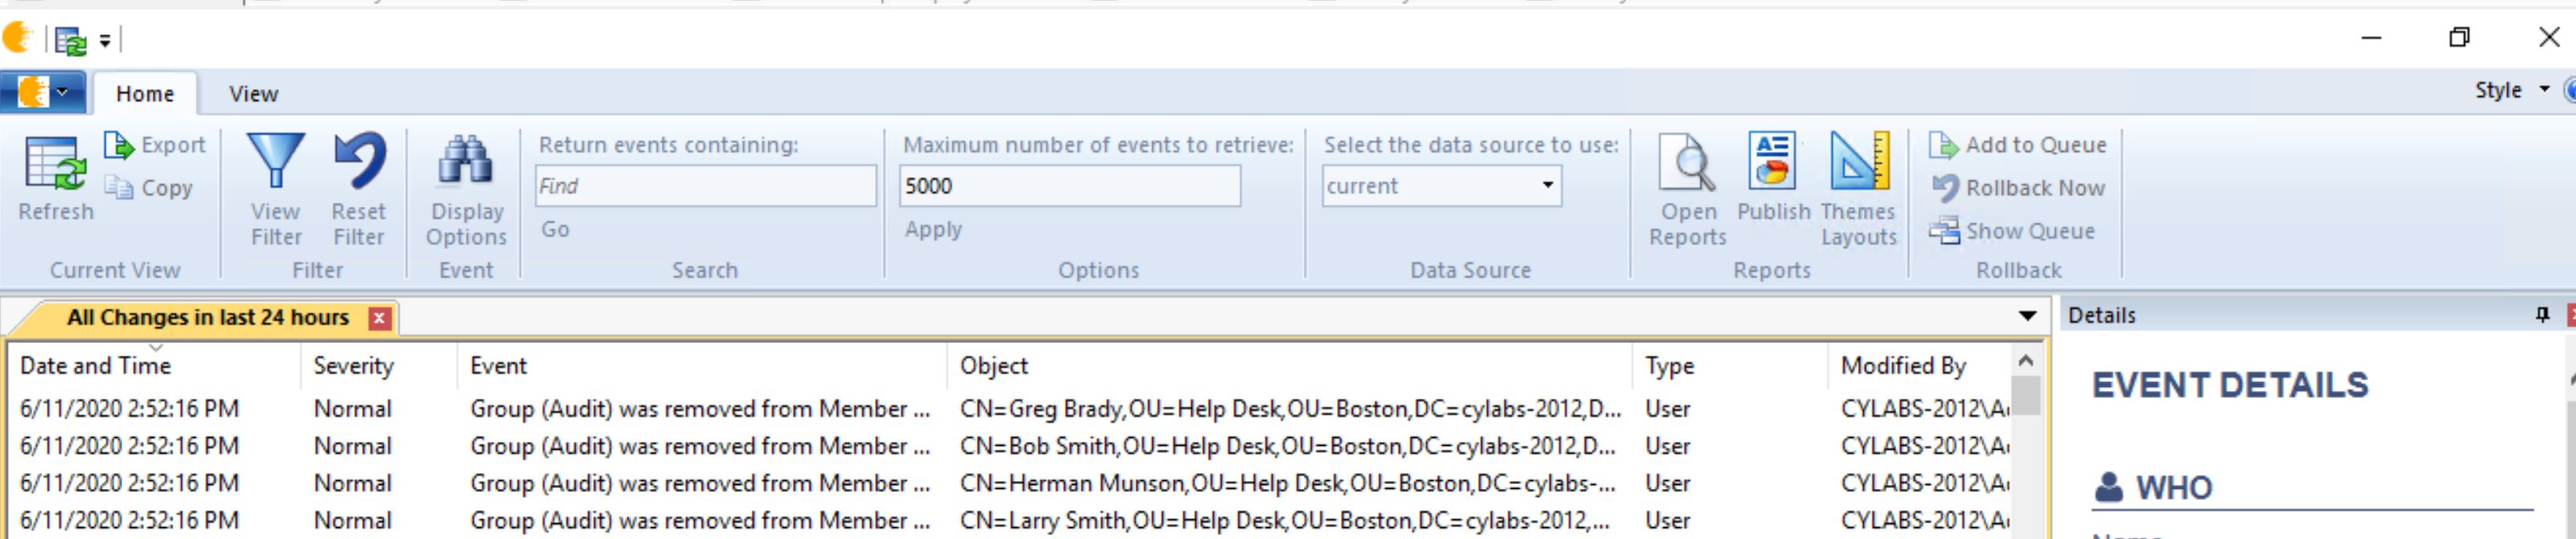Click the quick access refresh table icon
The image size is (2576, 539).
click(70, 41)
